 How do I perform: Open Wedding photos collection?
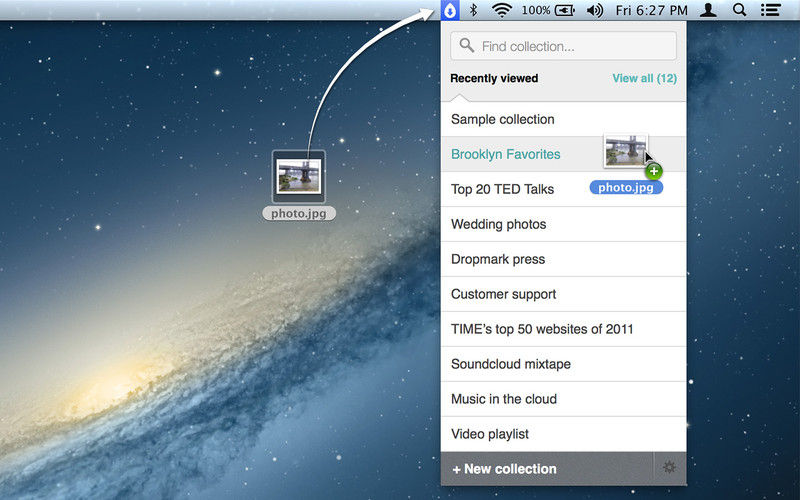(563, 224)
